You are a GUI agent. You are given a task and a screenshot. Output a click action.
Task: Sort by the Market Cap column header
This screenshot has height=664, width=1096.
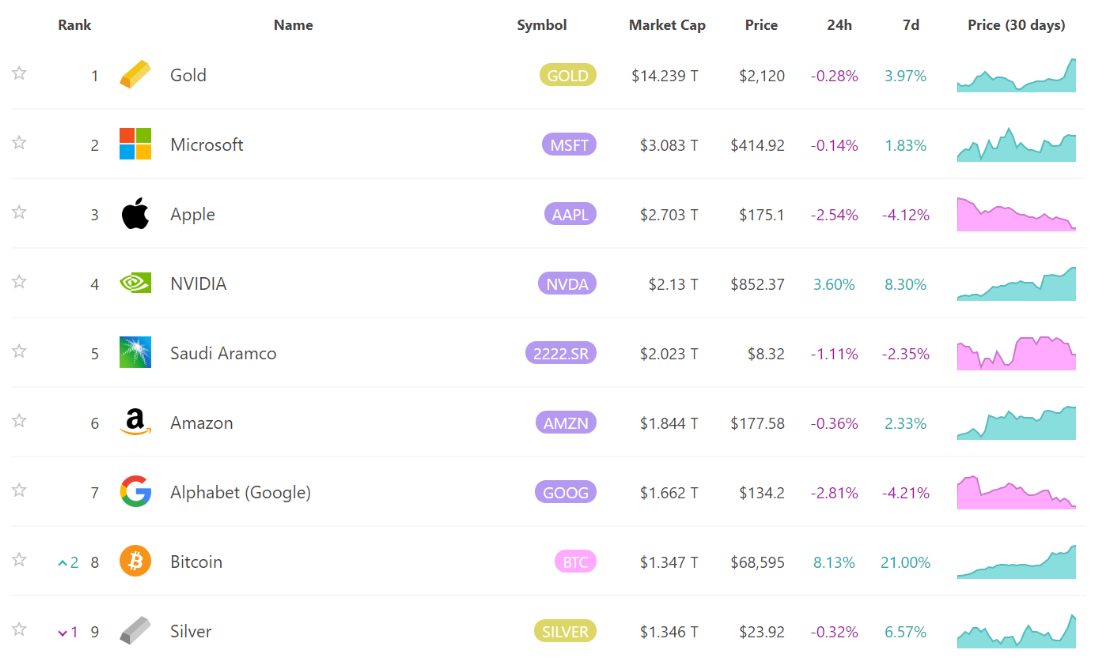click(667, 25)
